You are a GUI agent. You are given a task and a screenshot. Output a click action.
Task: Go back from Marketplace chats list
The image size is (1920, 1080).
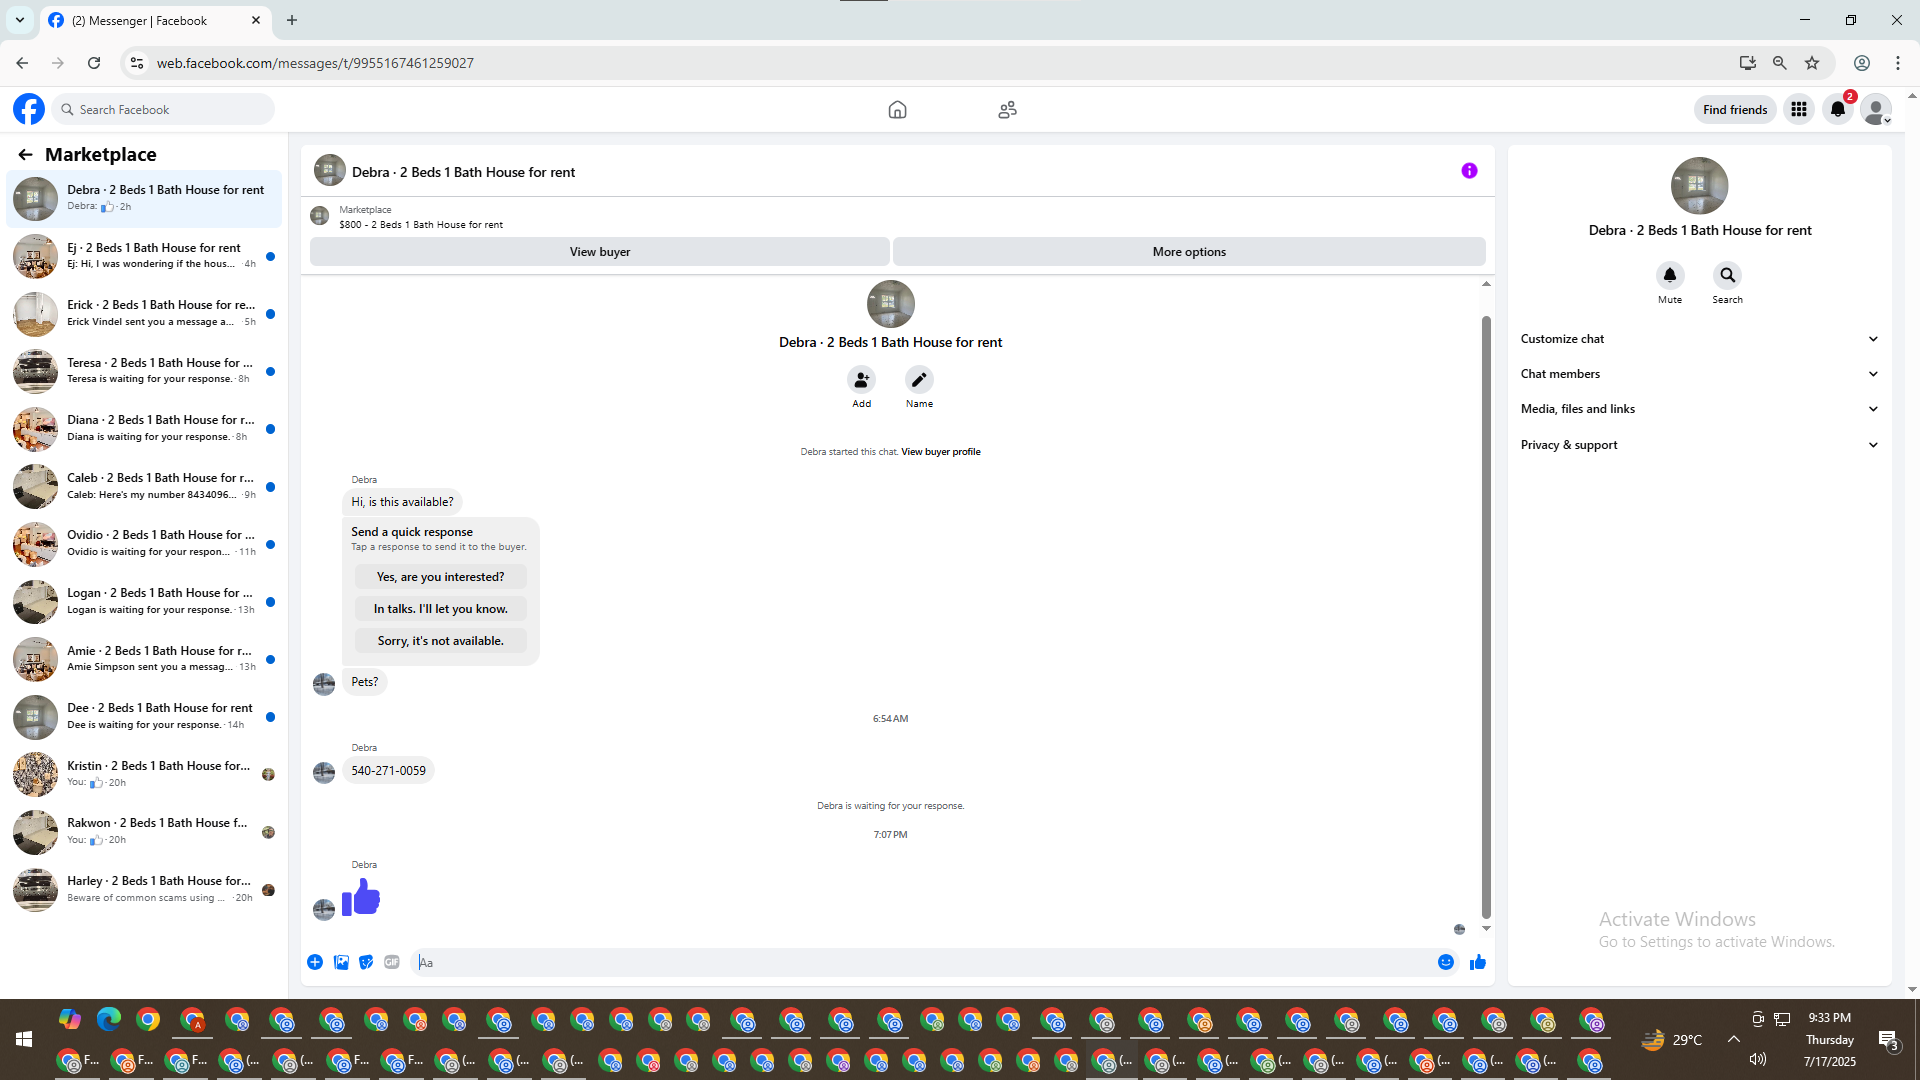point(25,154)
